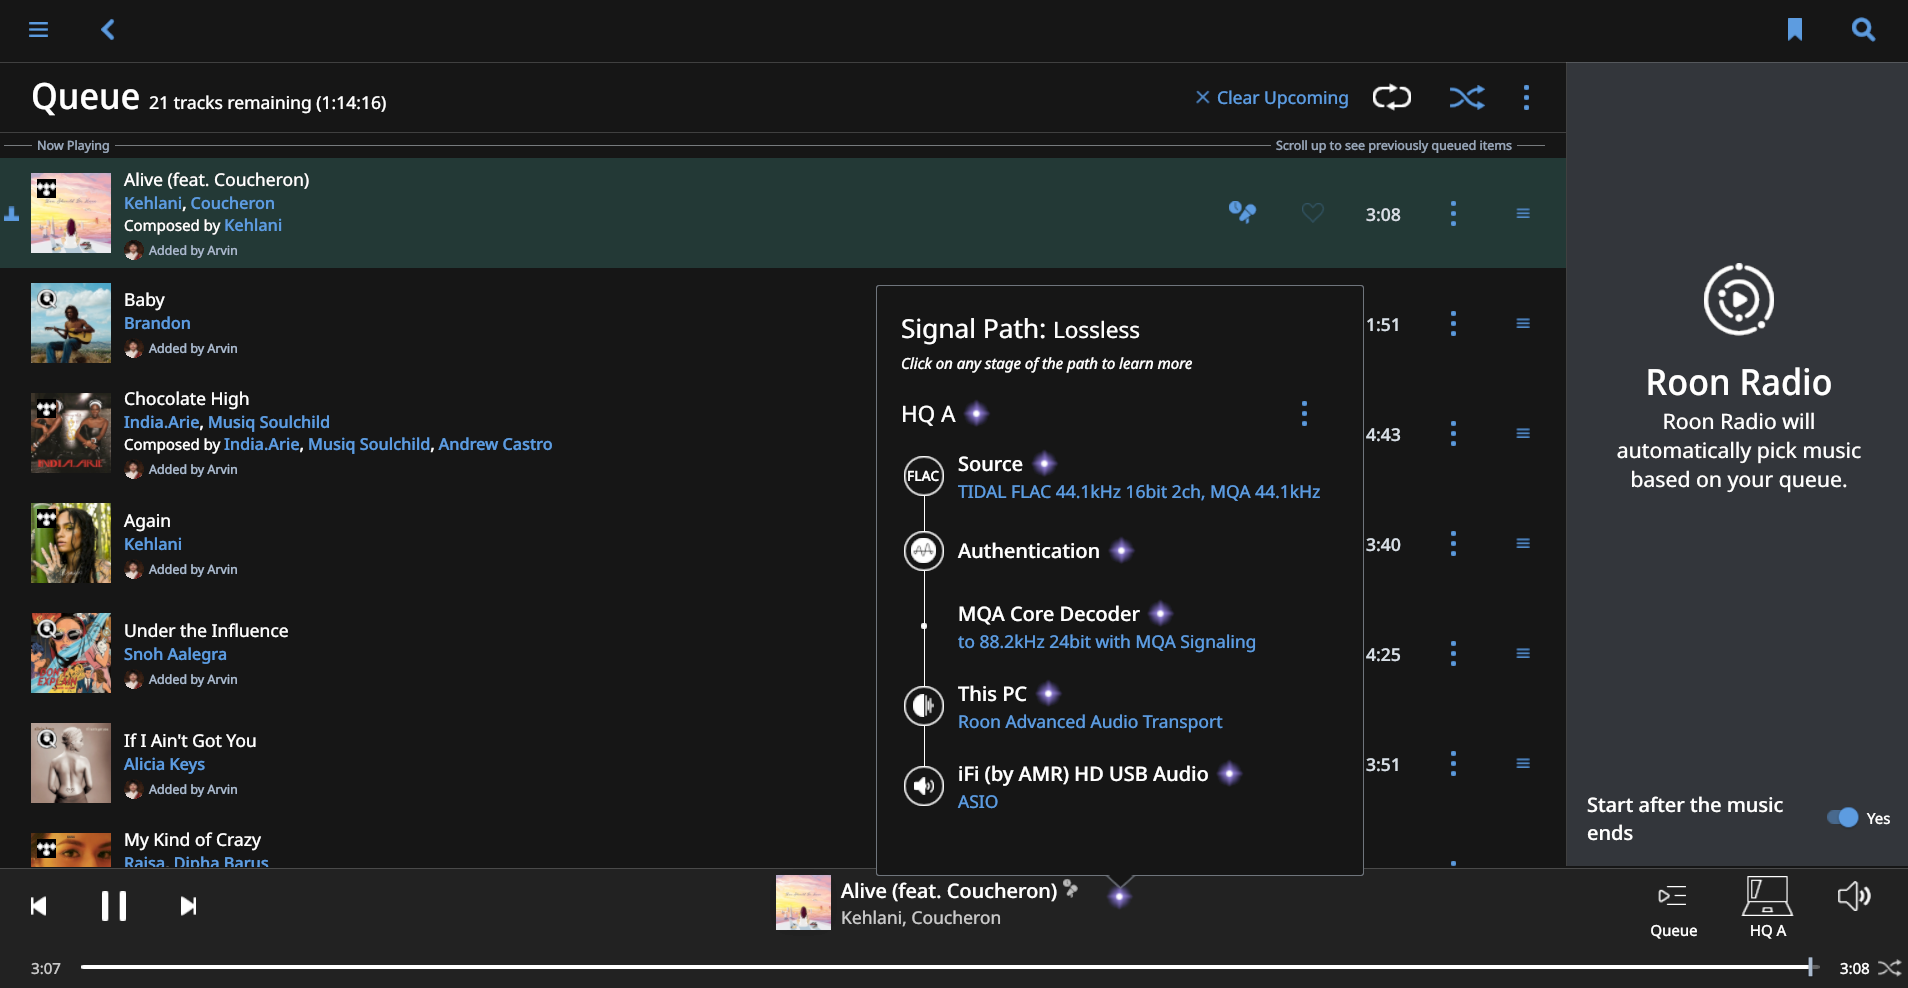Screen dimensions: 1908x988
Task: Select the MQA Core Decoder stage
Action: pyautogui.click(x=1107, y=627)
